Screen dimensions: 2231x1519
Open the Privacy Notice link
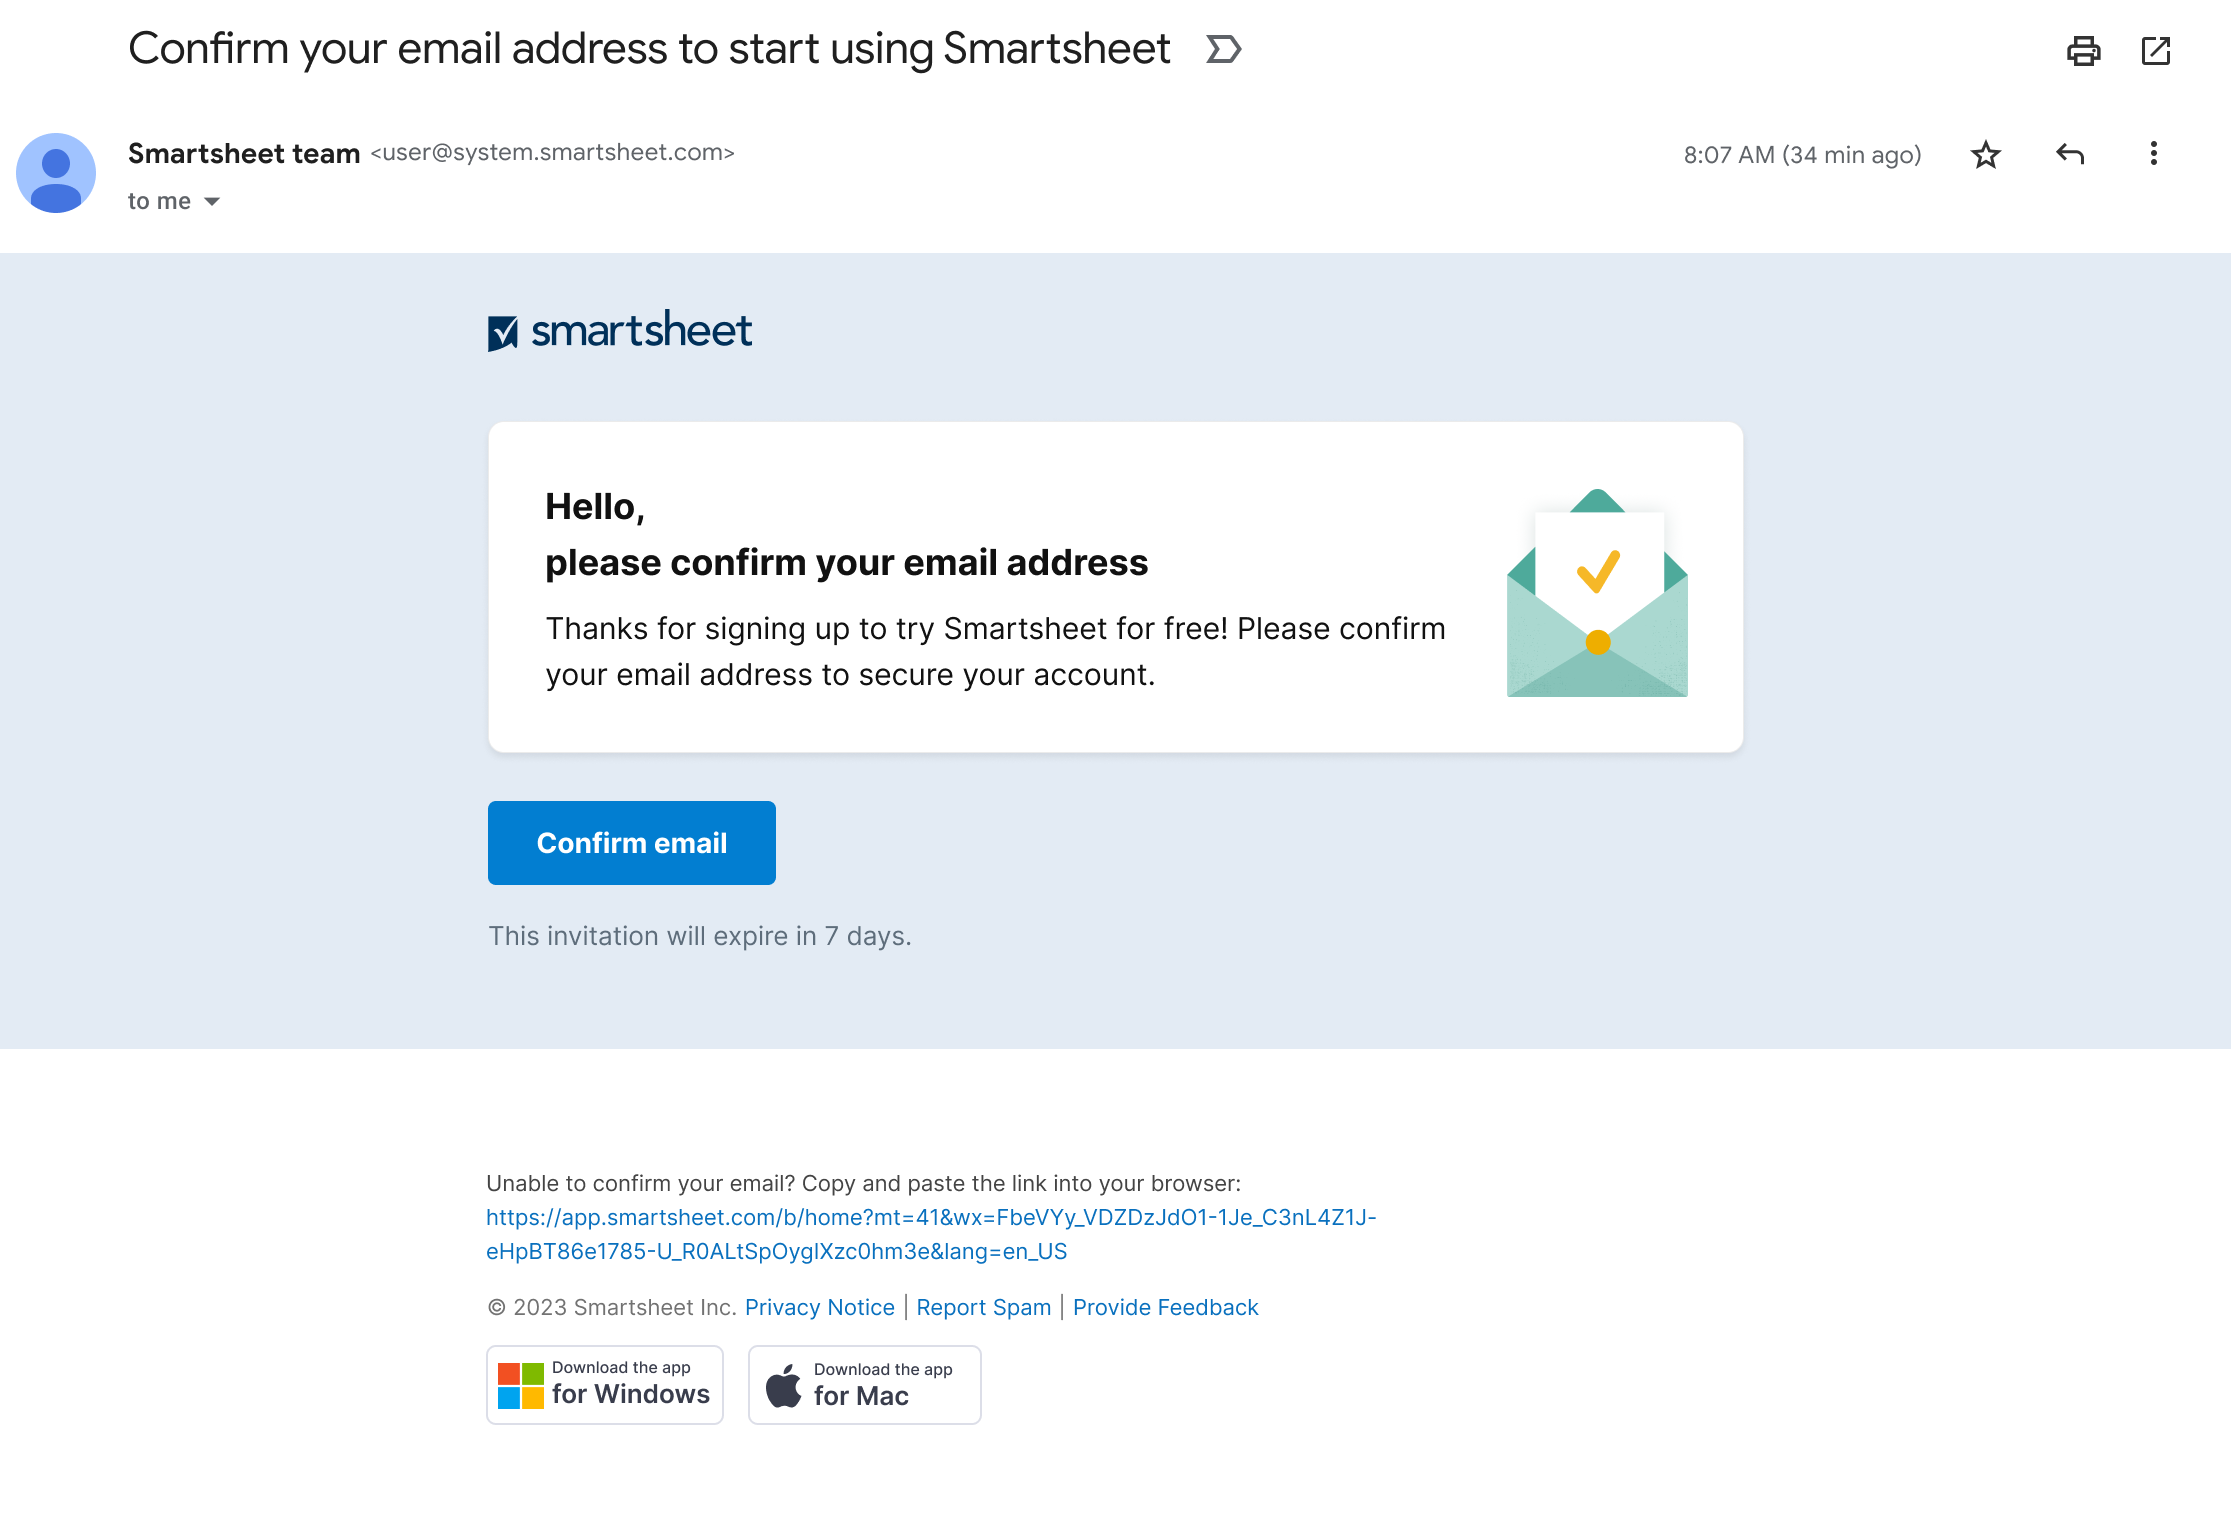pos(820,1307)
